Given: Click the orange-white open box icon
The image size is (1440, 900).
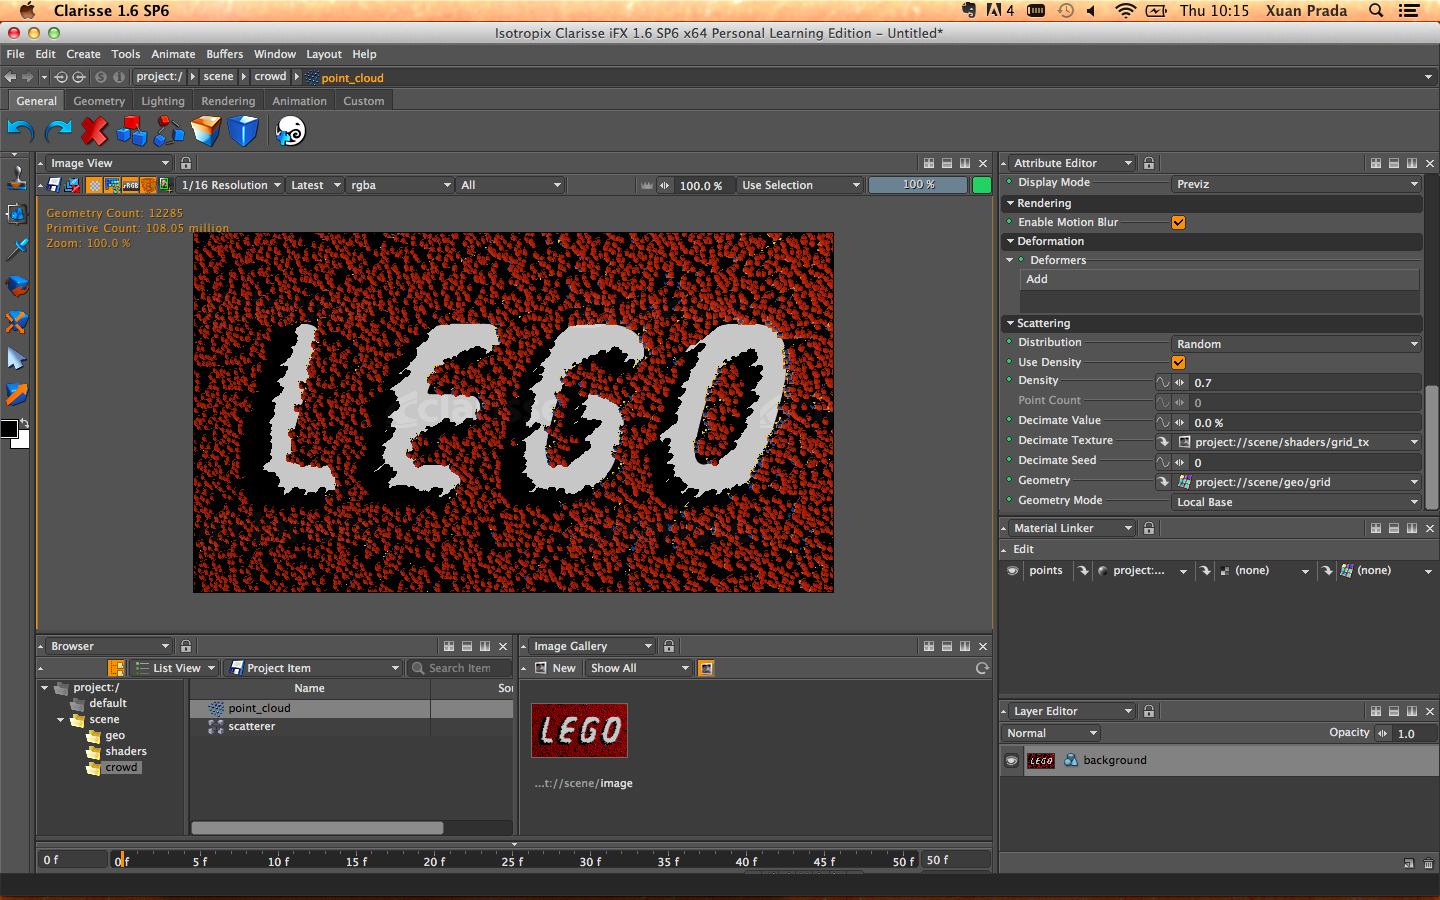Looking at the screenshot, I should (206, 131).
